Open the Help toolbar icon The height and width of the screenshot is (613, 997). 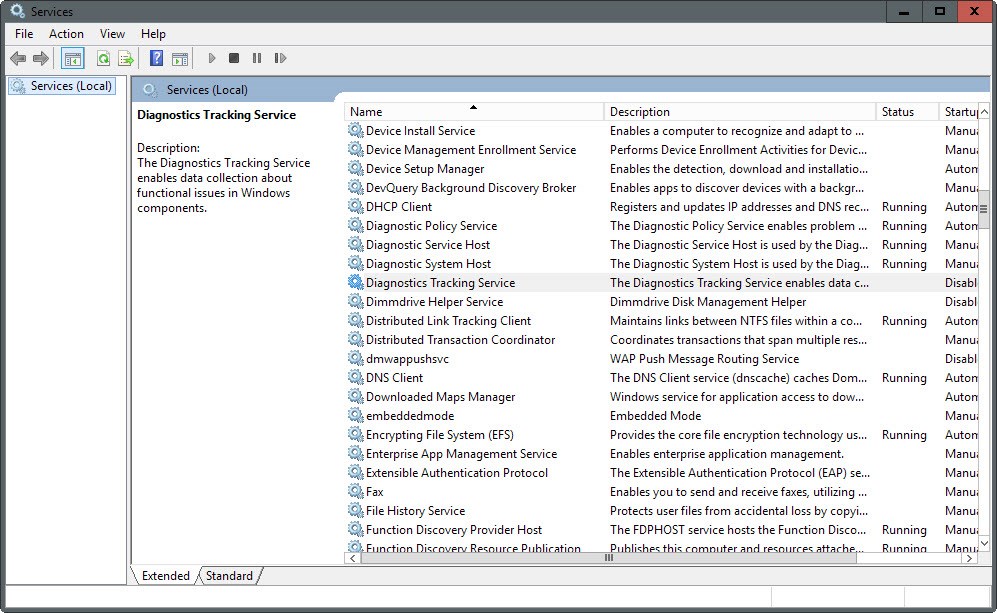pos(156,59)
